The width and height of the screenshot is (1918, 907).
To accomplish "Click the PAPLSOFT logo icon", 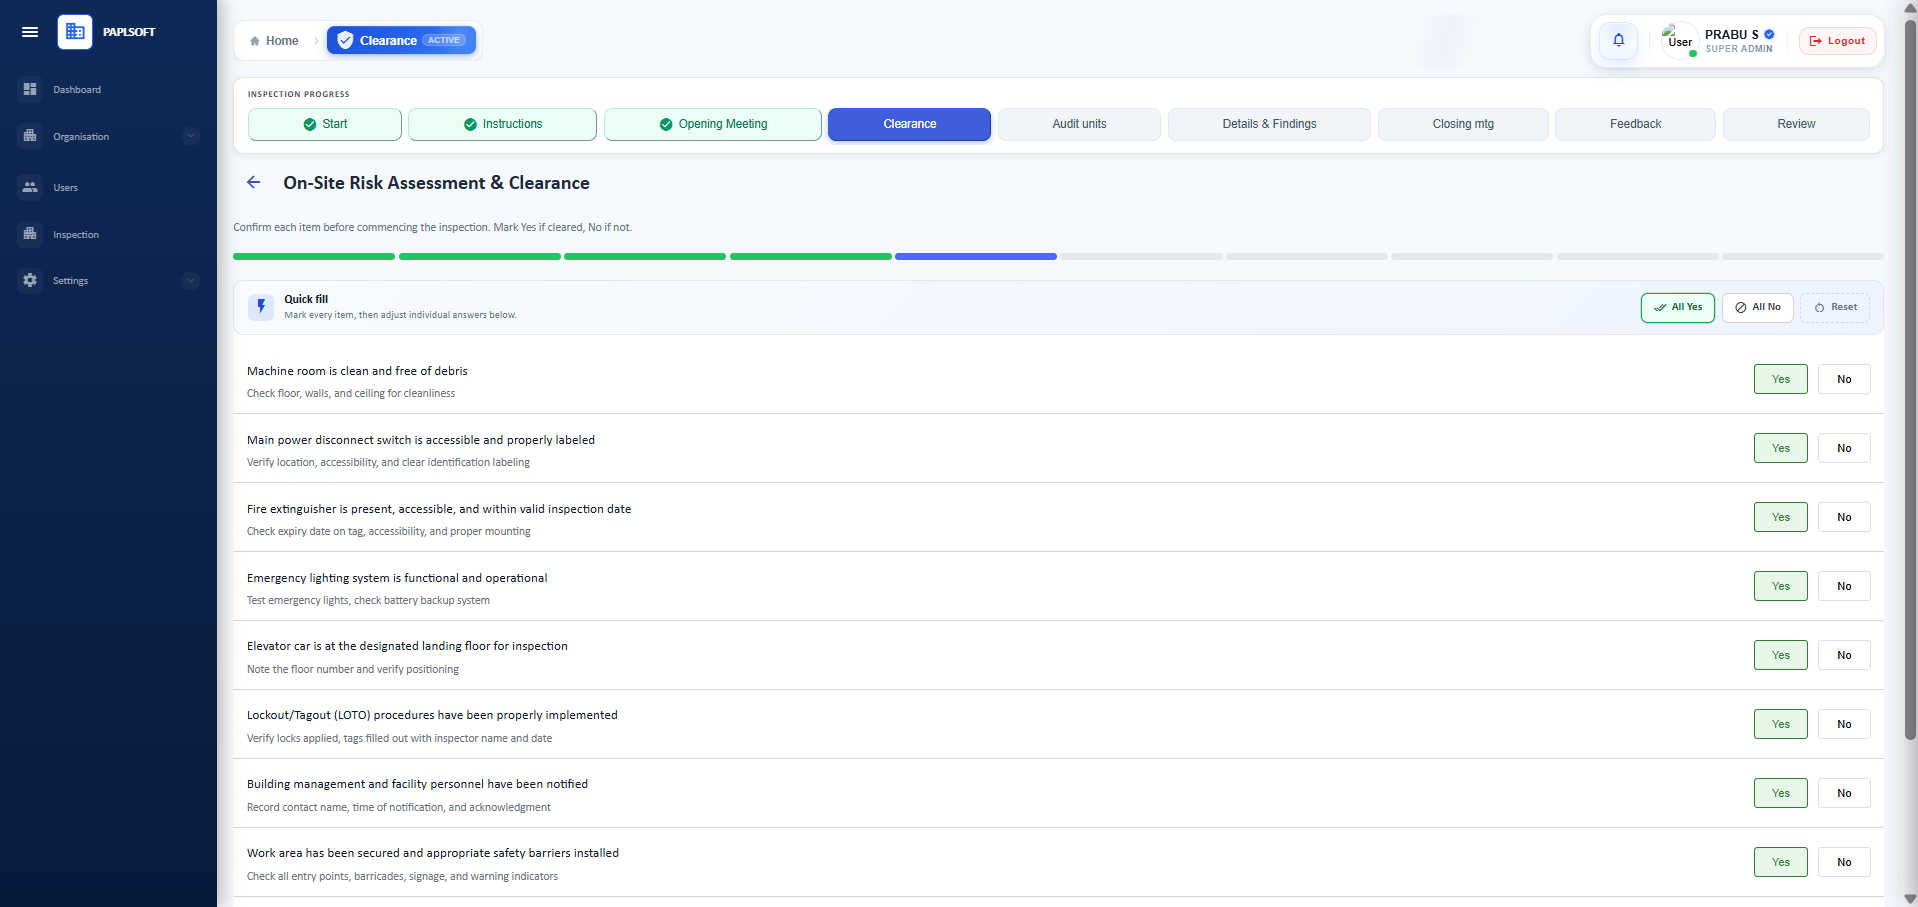I will pyautogui.click(x=75, y=32).
